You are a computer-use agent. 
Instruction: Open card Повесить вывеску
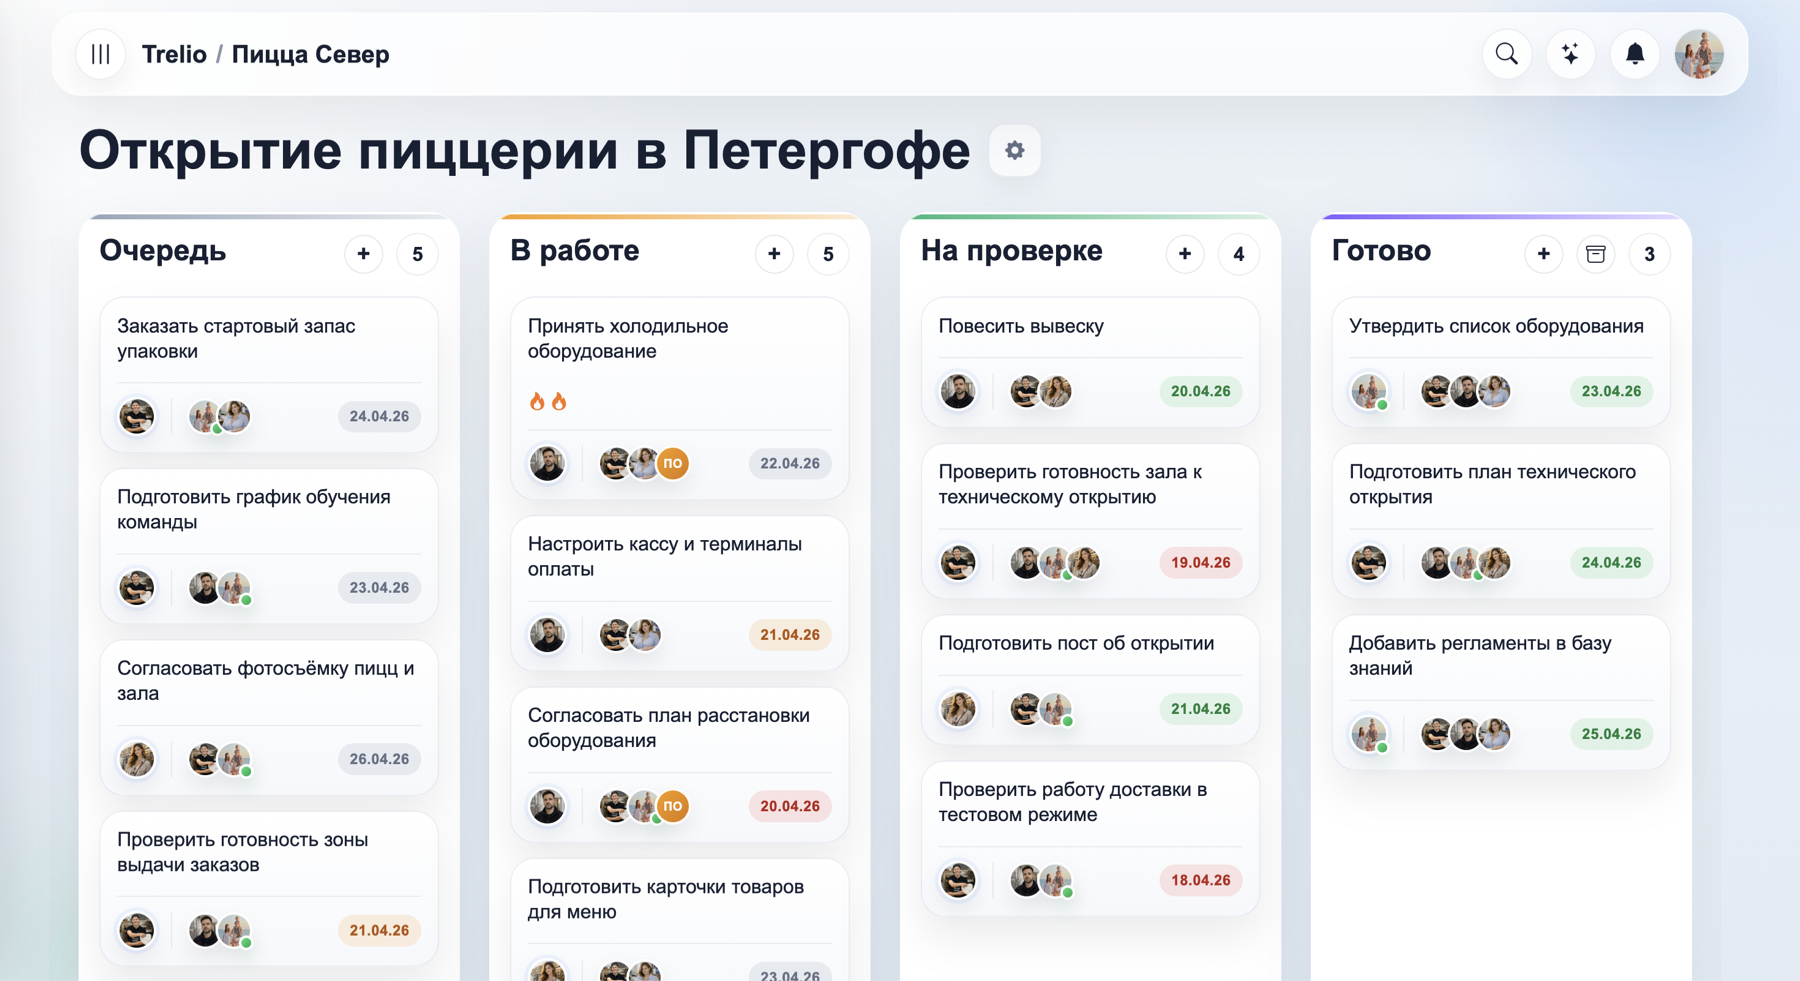(1020, 326)
